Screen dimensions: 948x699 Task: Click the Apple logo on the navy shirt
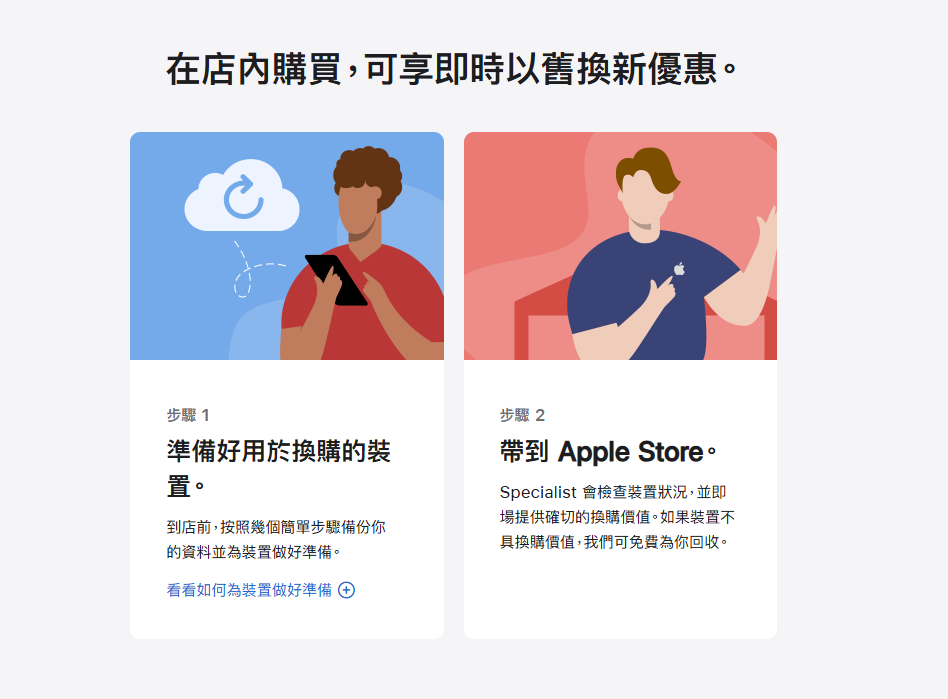(x=680, y=268)
